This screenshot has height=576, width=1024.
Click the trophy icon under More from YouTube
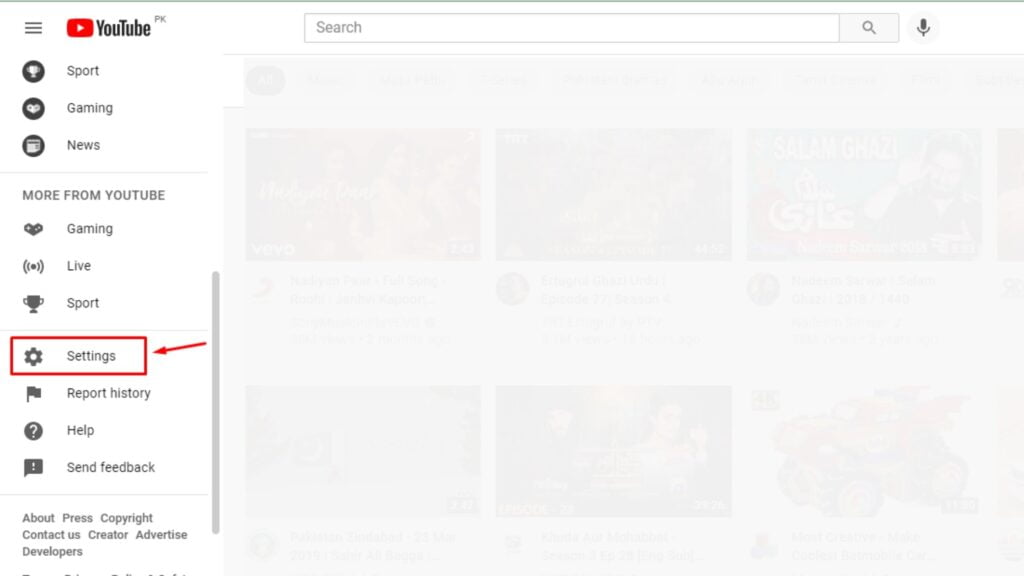(x=33, y=303)
